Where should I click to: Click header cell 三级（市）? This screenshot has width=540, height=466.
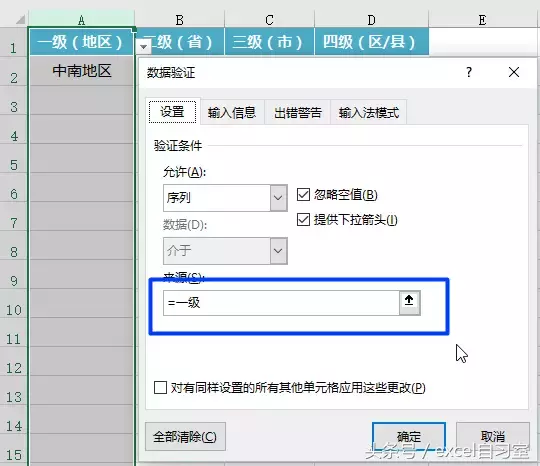pyautogui.click(x=269, y=42)
